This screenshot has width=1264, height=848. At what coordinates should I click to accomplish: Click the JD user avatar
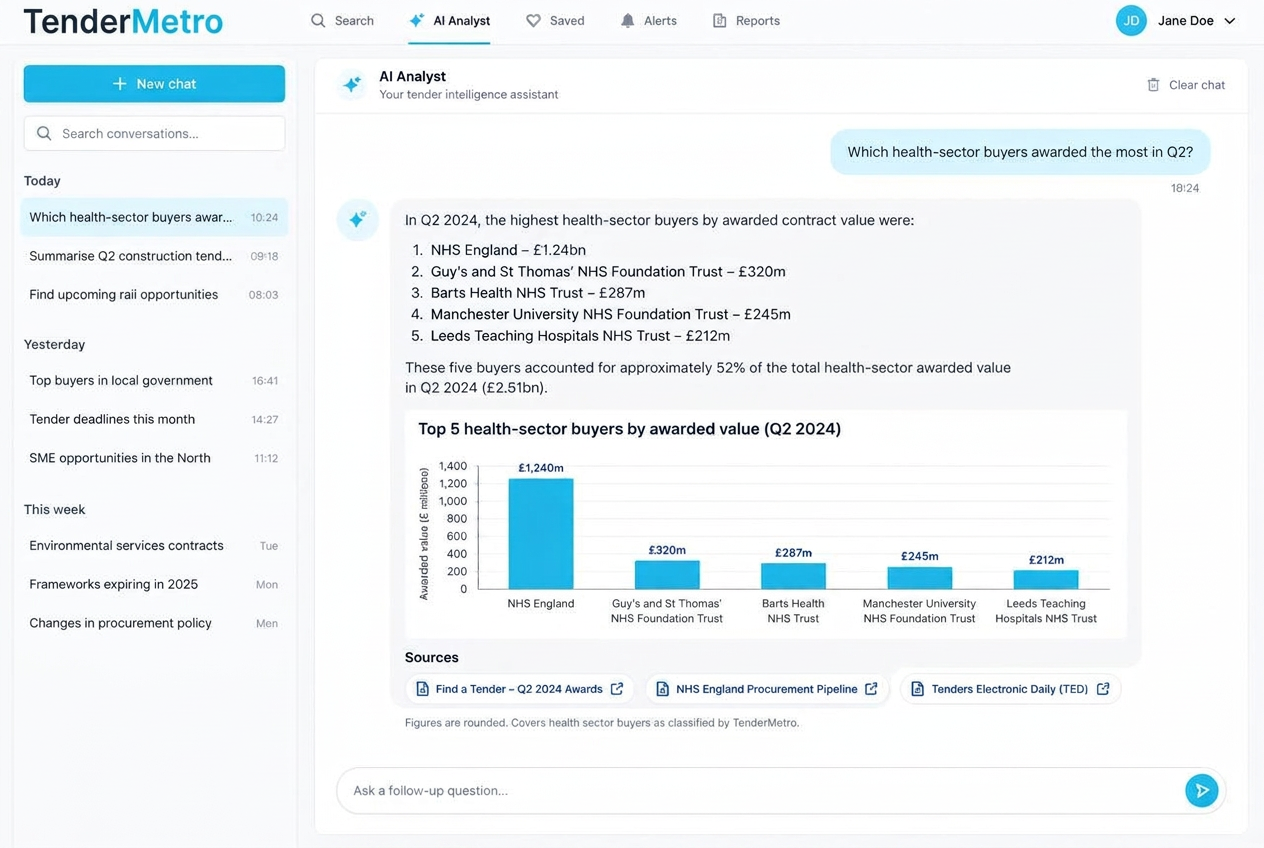[1131, 21]
